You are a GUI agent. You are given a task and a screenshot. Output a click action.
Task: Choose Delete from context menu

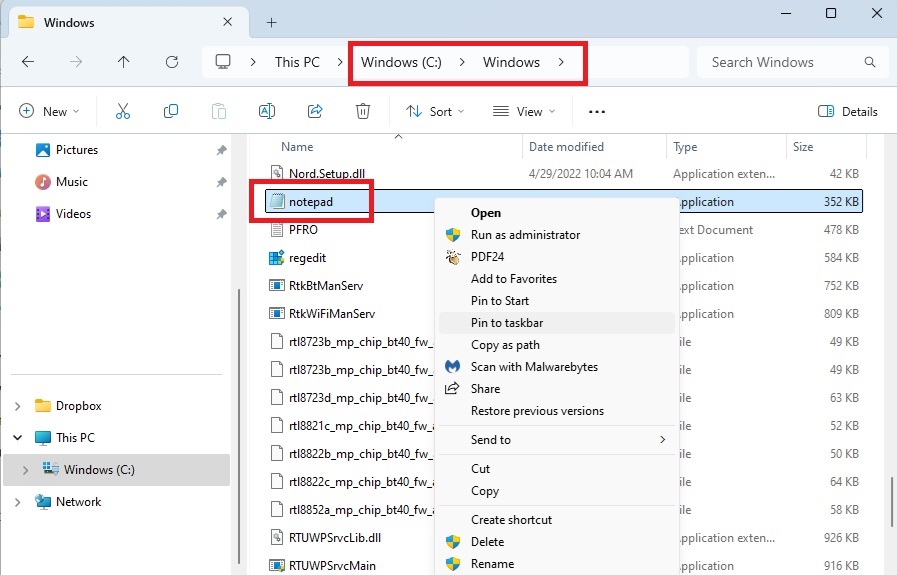point(557,542)
